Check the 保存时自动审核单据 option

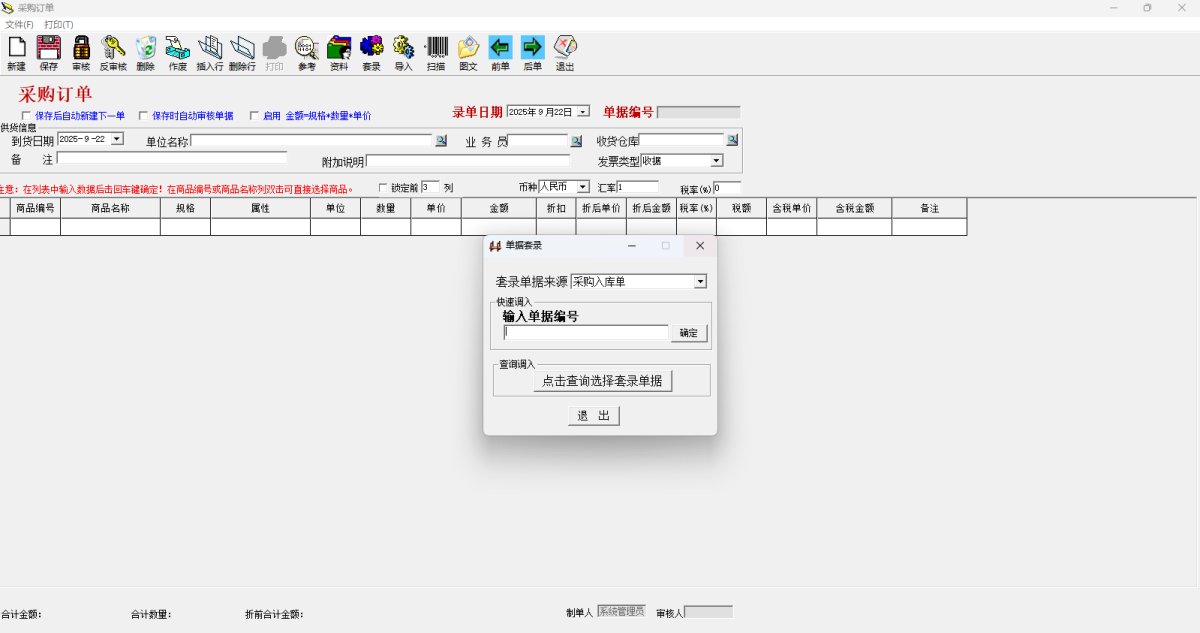[x=143, y=116]
